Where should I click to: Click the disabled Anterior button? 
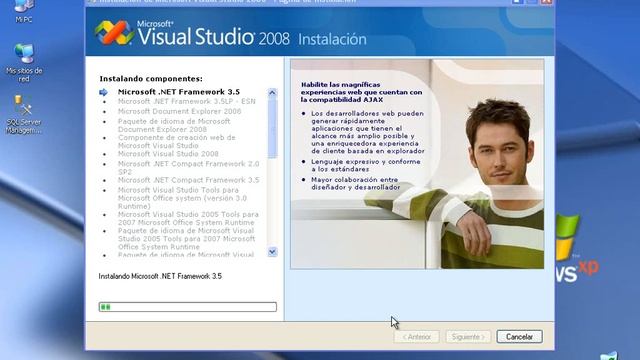tap(416, 337)
